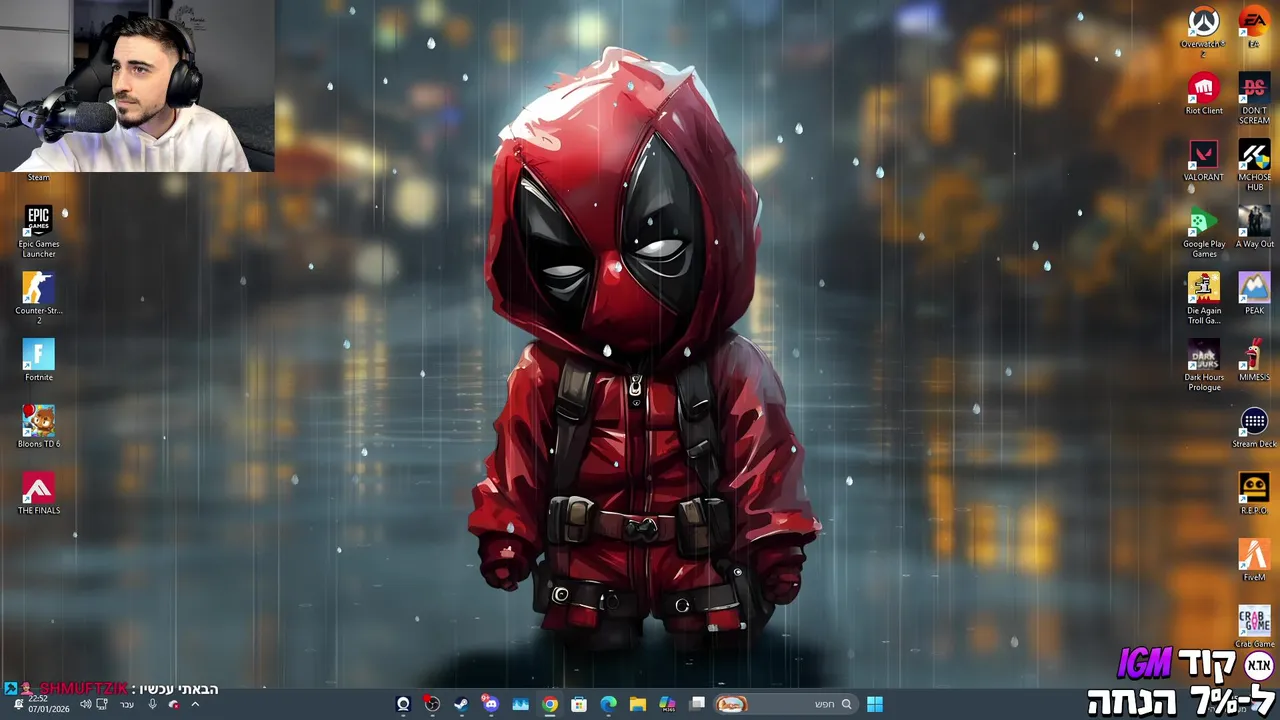Viewport: 1280px width, 720px height.
Task: Open the network status tray icon
Action: click(102, 704)
